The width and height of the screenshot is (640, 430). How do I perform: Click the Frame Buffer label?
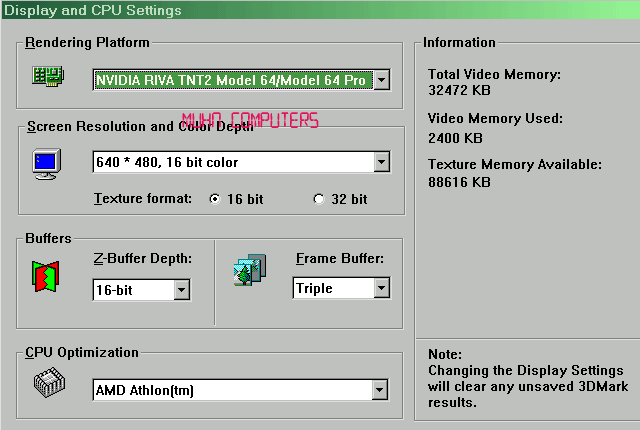click(x=340, y=259)
